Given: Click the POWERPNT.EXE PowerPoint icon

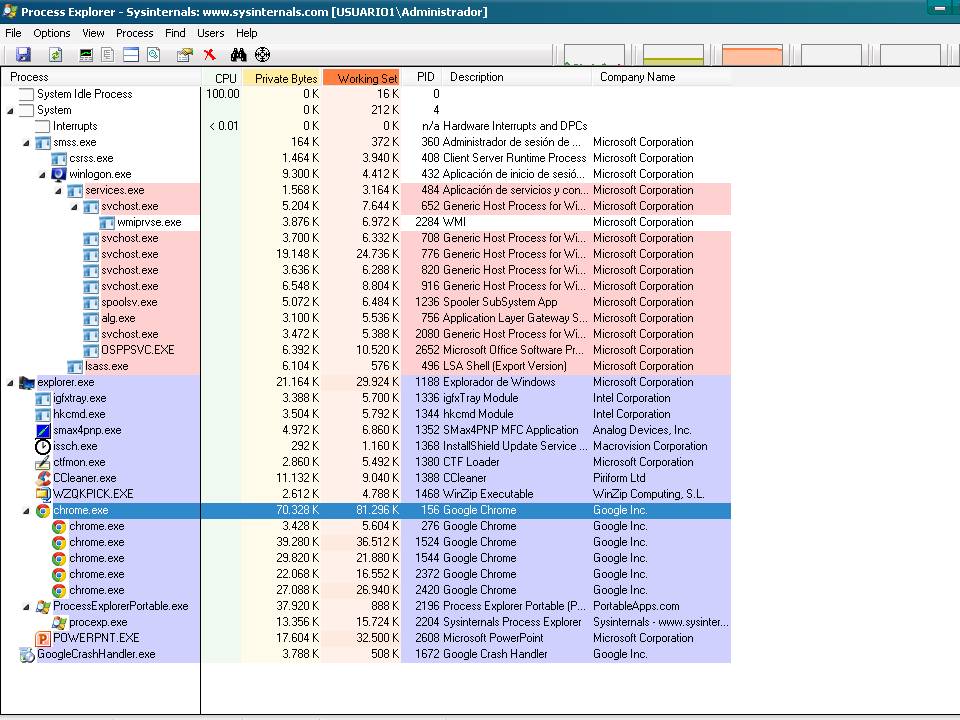Looking at the screenshot, I should pyautogui.click(x=43, y=638).
